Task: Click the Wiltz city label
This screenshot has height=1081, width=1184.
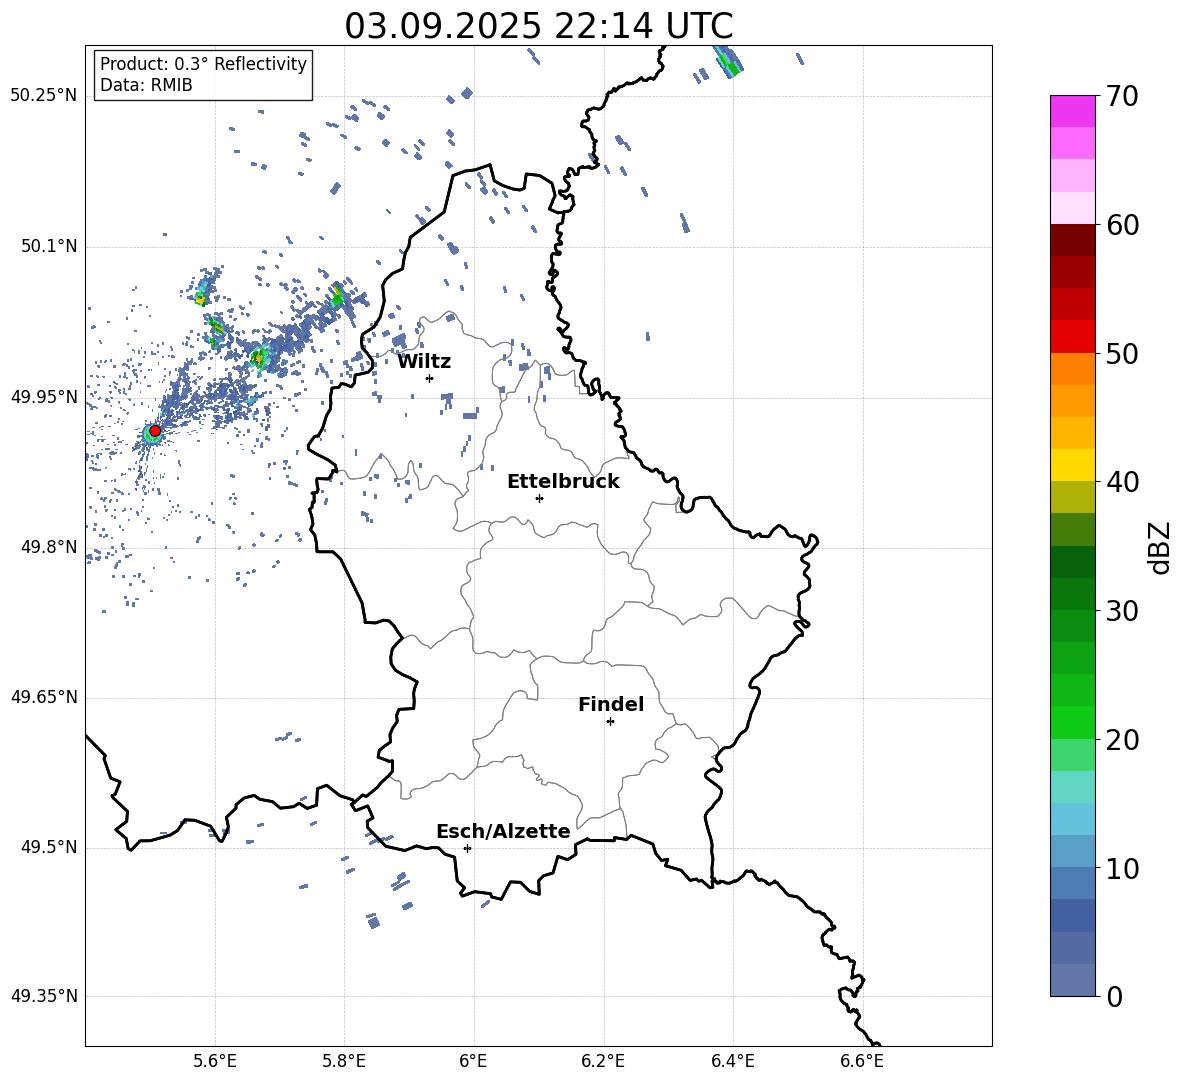Action: click(424, 362)
